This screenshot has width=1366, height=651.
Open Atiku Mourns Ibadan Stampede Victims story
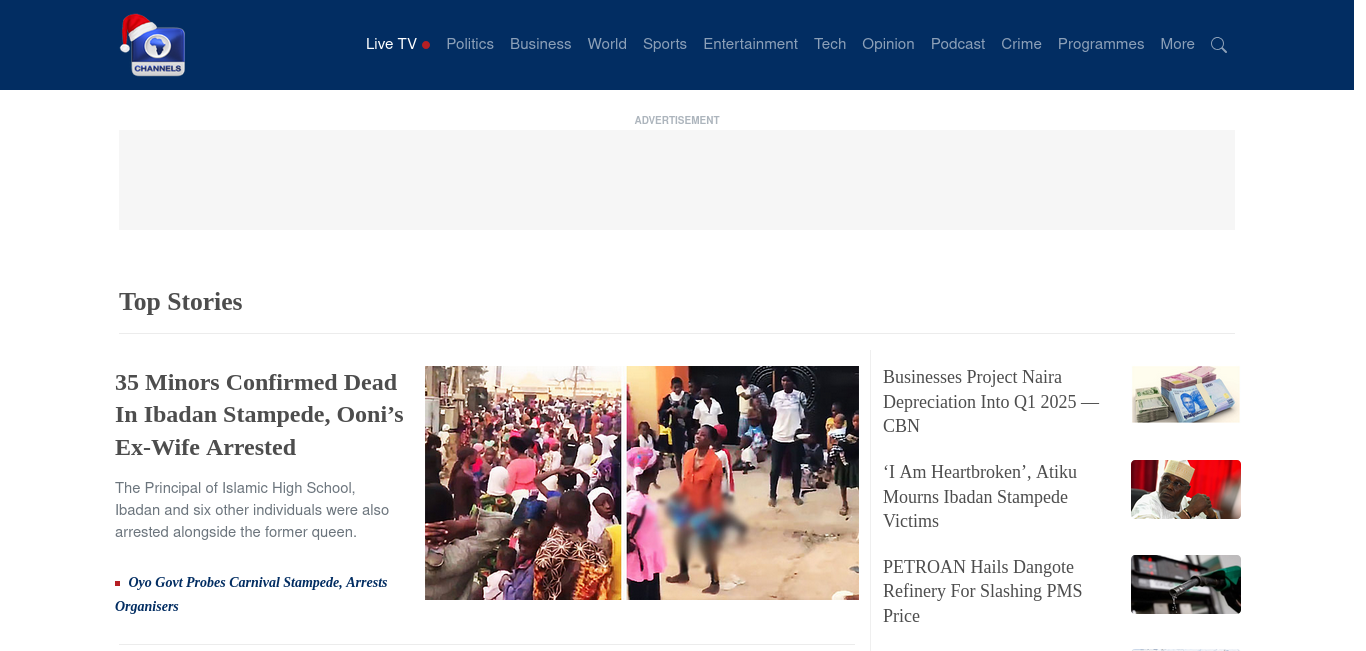pos(980,497)
